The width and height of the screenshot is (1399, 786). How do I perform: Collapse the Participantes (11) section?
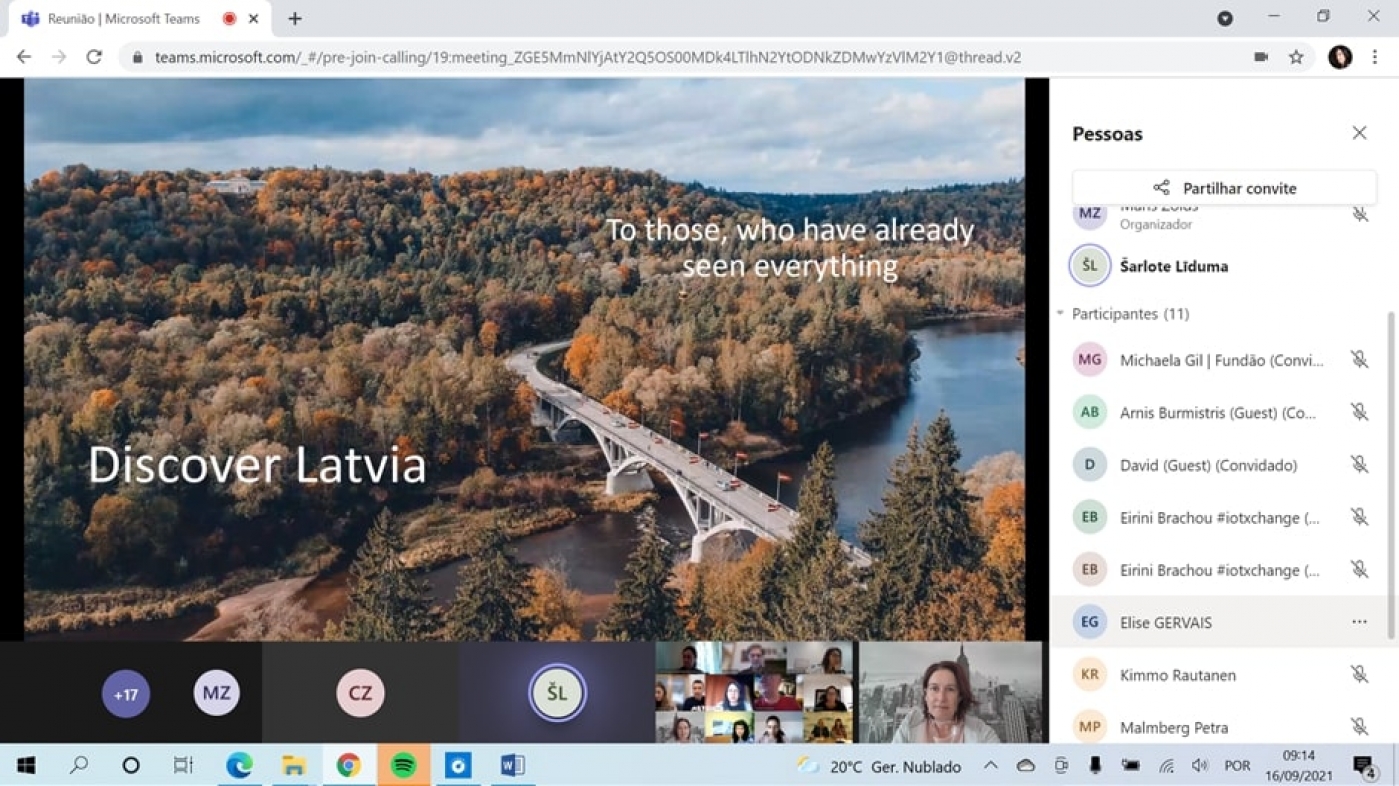1061,314
